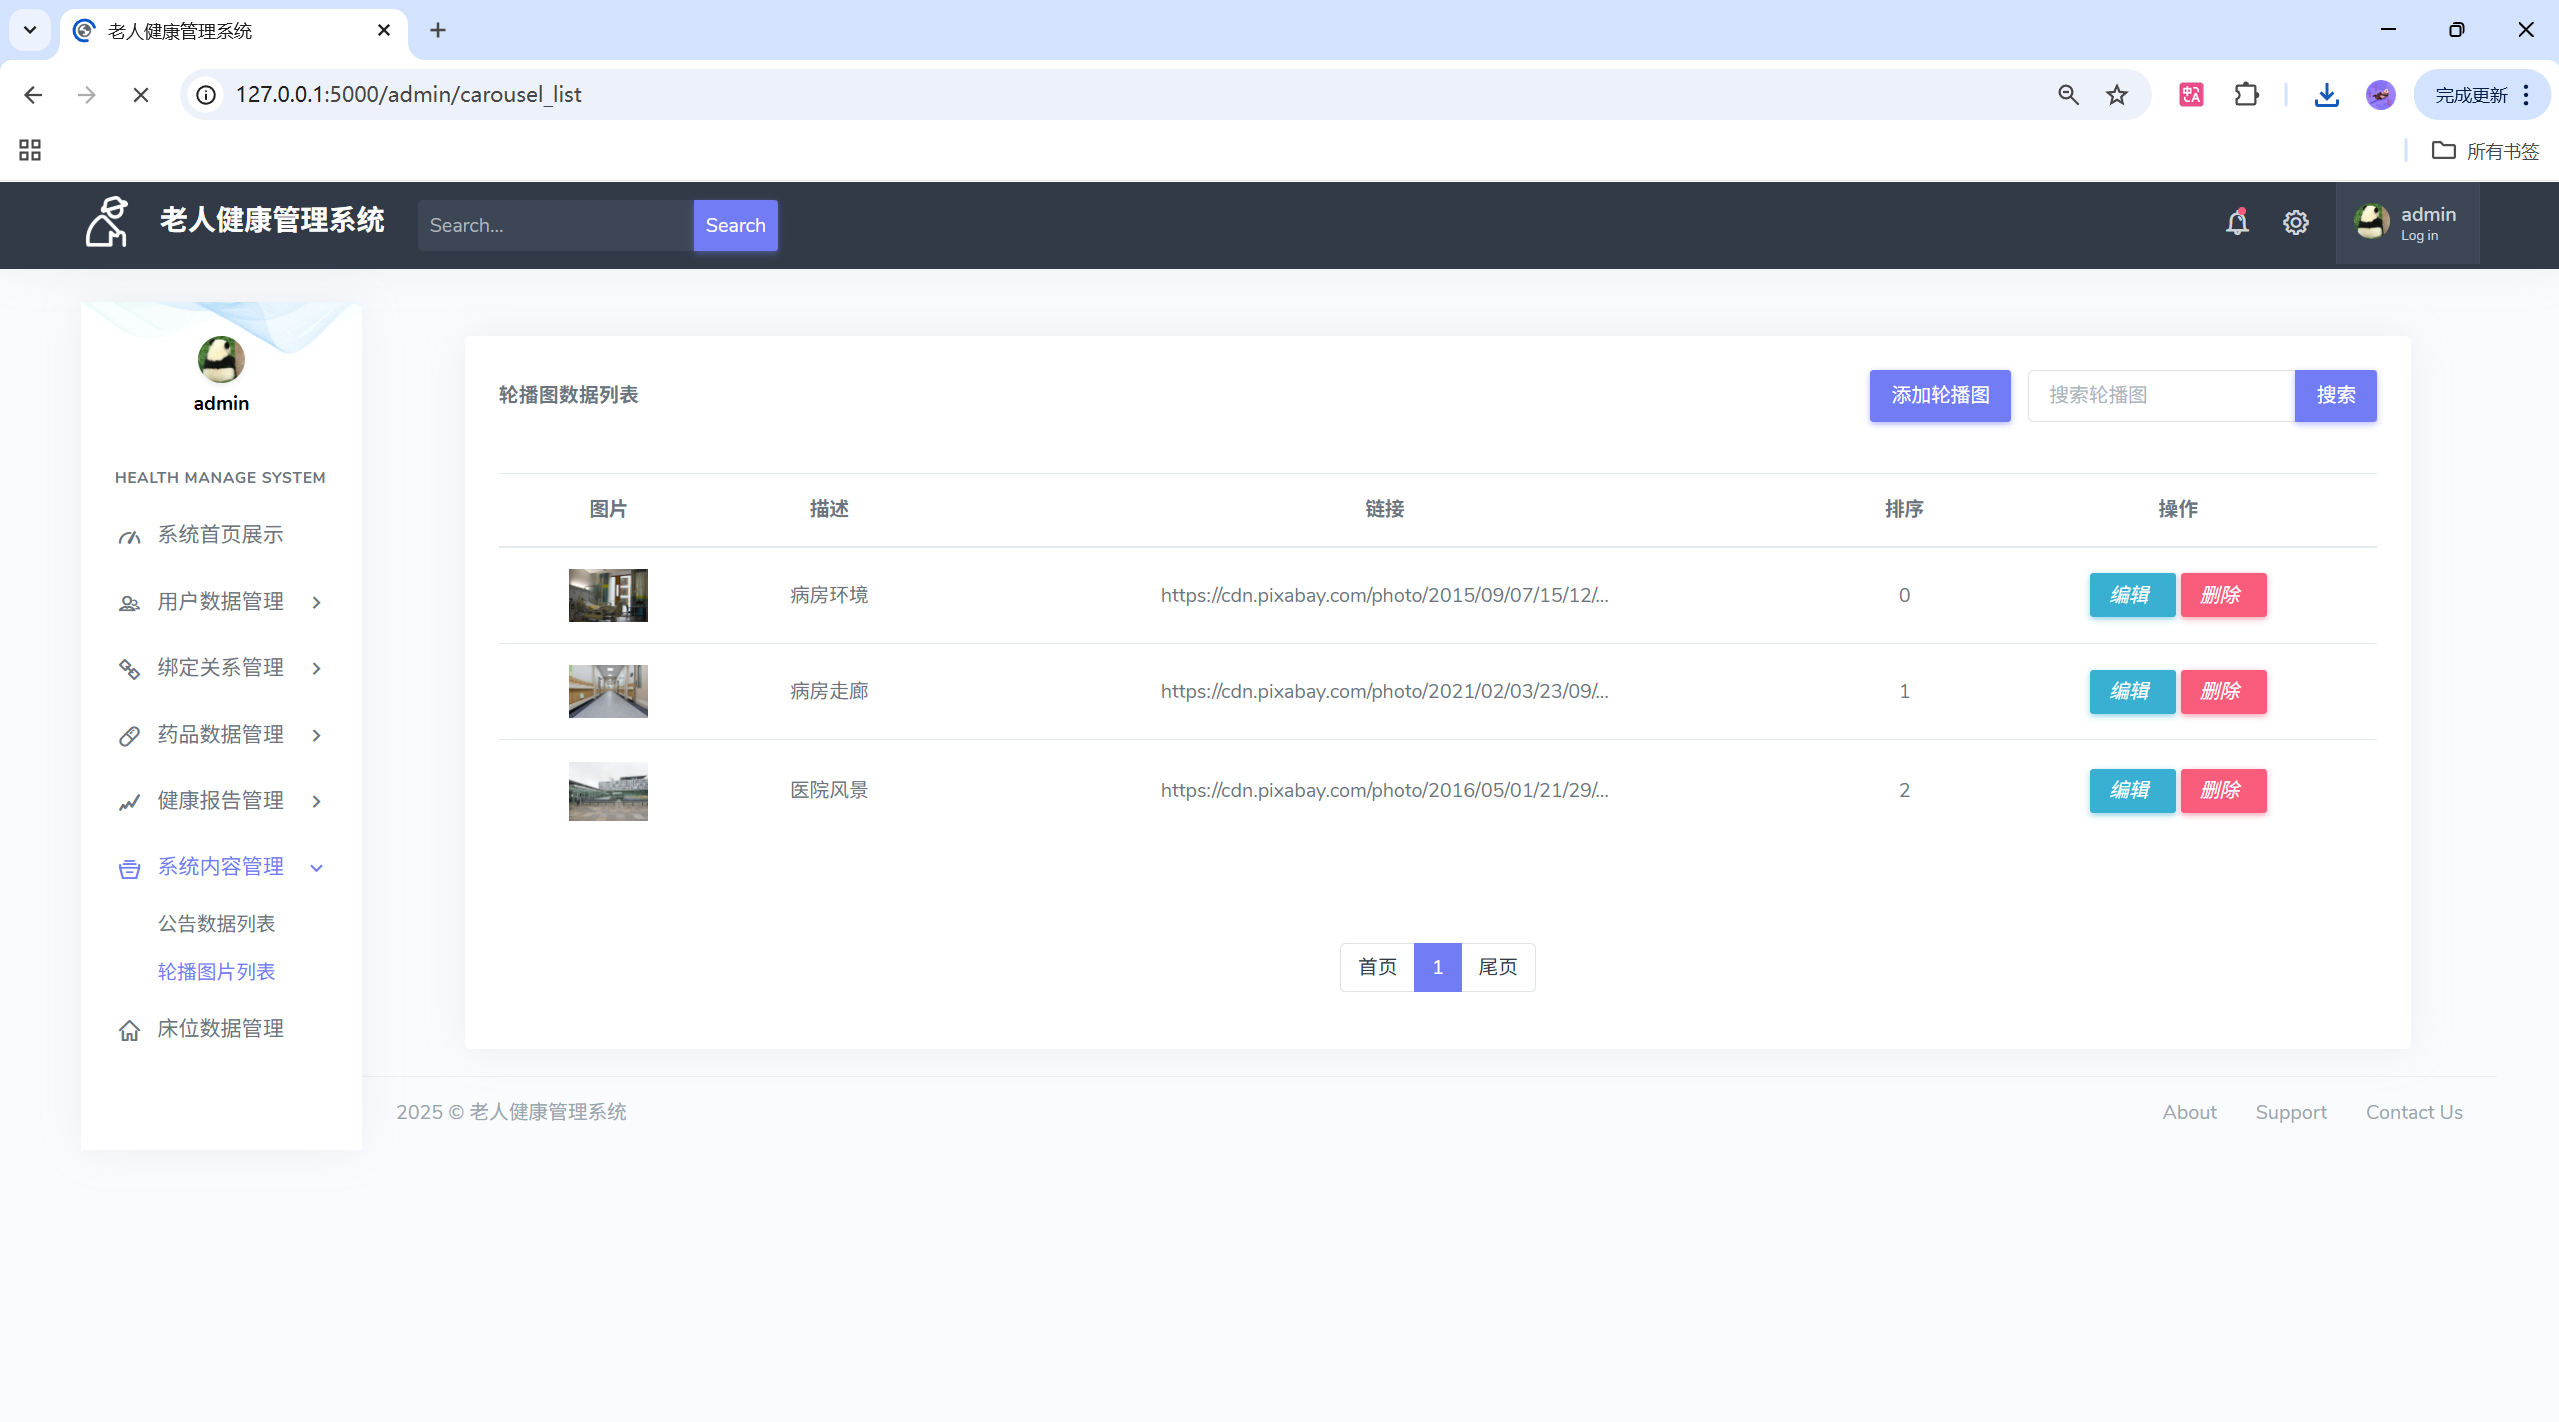
Task: Bookmark this page with star icon
Action: [x=2116, y=95]
